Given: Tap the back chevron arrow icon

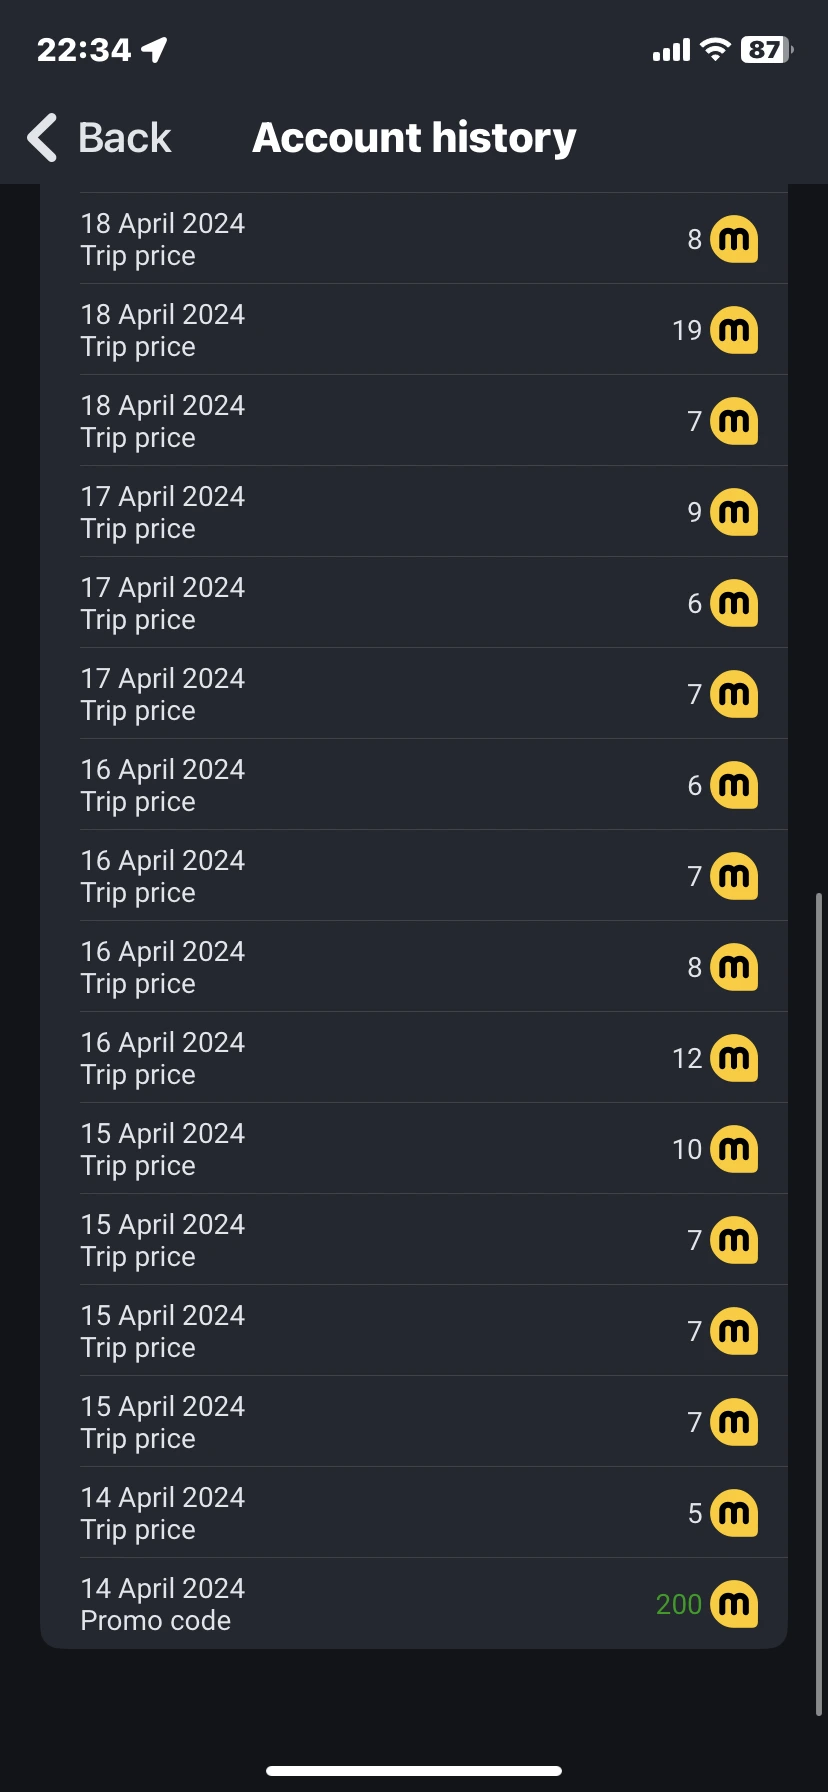Looking at the screenshot, I should pyautogui.click(x=42, y=138).
